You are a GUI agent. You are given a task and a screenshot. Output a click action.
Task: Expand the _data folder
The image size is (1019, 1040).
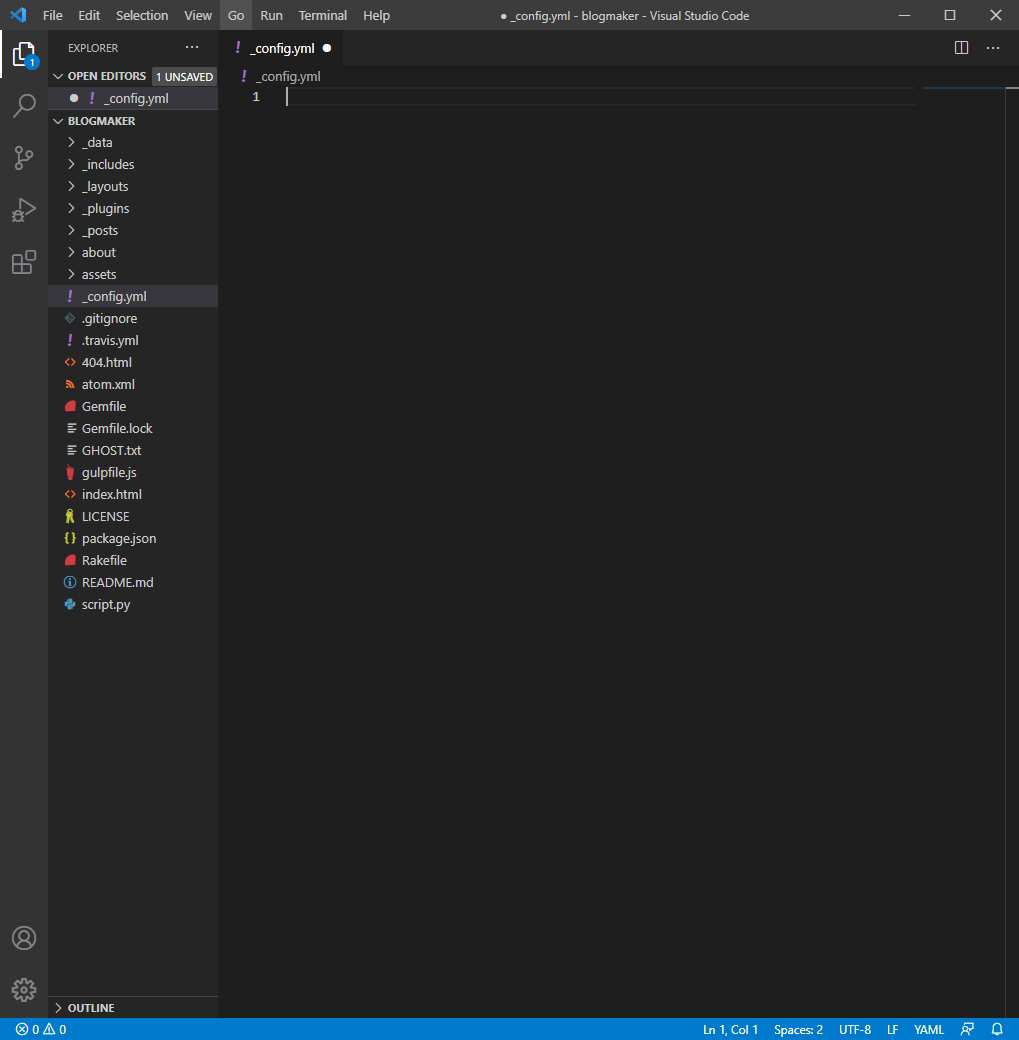pos(133,143)
